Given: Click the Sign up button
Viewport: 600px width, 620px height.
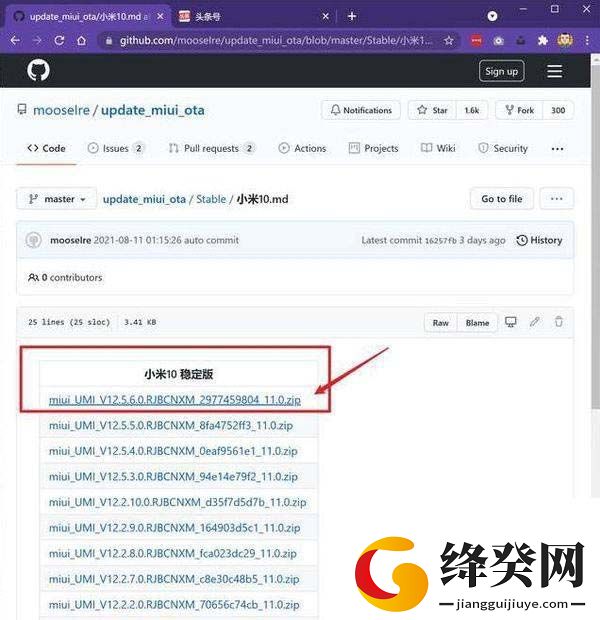Looking at the screenshot, I should (502, 71).
